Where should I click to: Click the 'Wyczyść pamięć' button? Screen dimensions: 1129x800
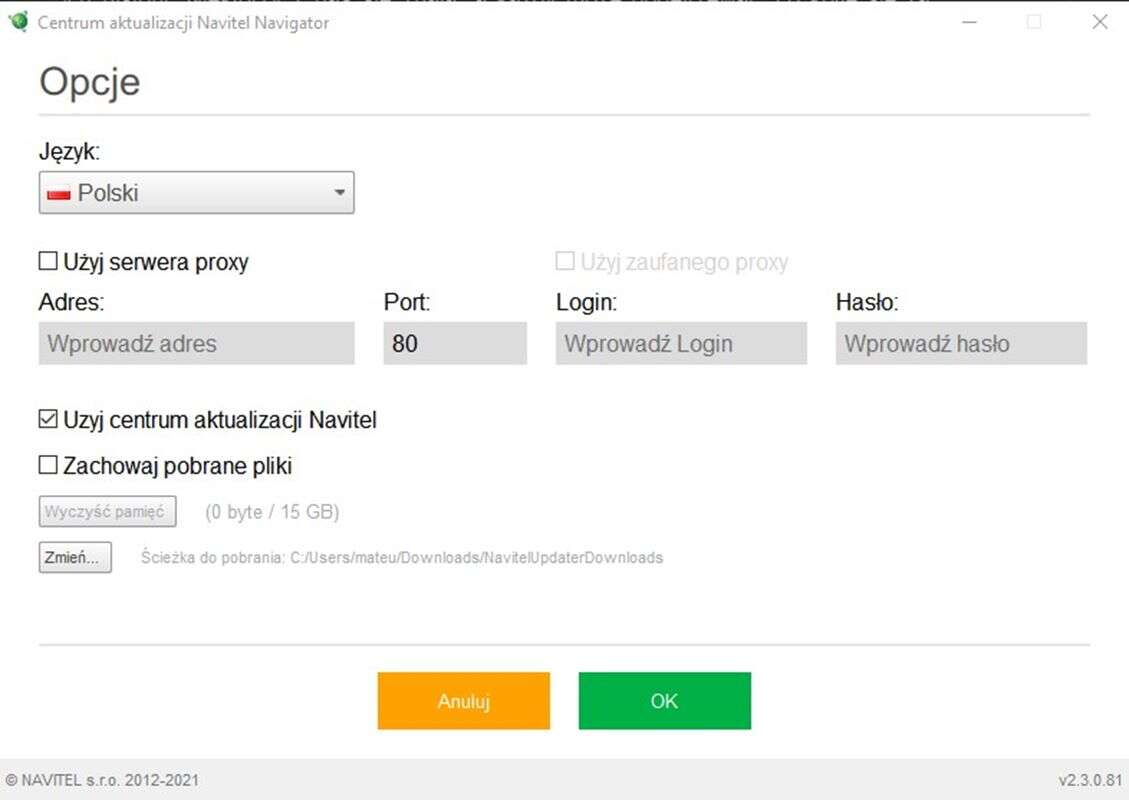click(x=108, y=512)
